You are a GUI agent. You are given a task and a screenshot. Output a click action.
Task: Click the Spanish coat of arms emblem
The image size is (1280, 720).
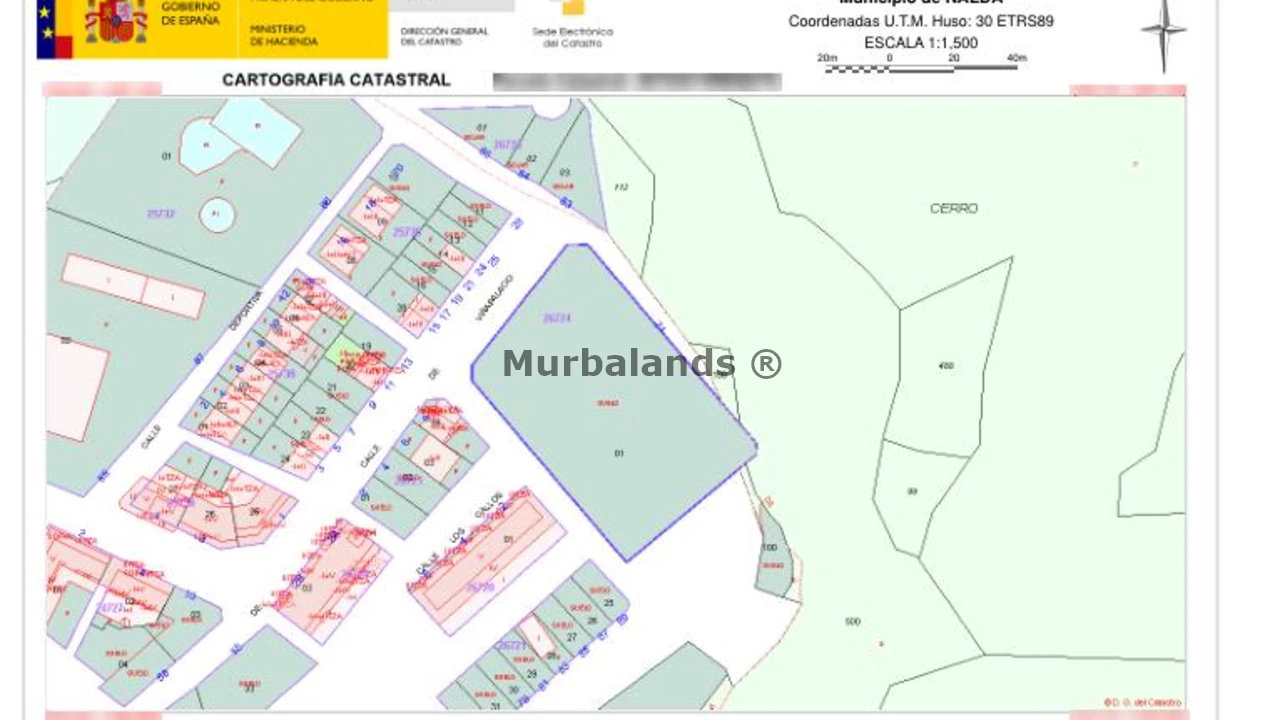pyautogui.click(x=116, y=22)
